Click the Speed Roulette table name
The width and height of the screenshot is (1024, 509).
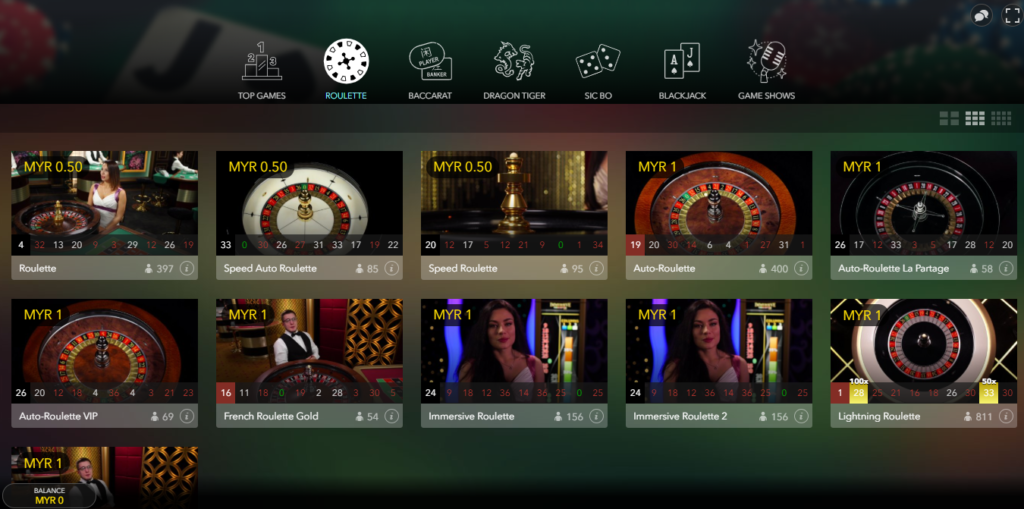click(x=462, y=269)
